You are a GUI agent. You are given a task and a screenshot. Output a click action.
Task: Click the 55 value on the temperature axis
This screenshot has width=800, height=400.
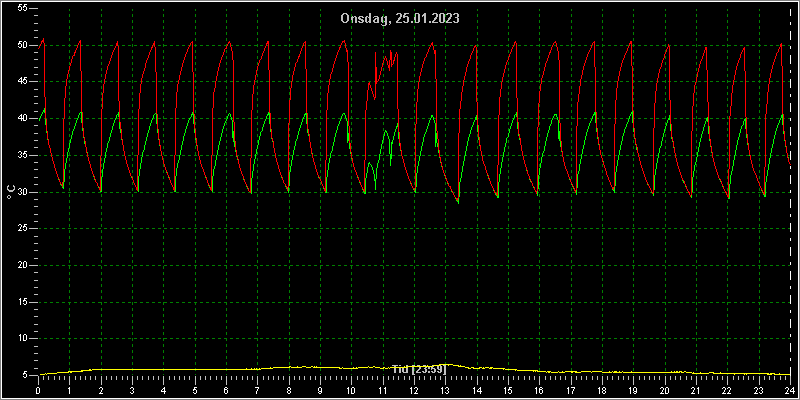click(x=24, y=8)
